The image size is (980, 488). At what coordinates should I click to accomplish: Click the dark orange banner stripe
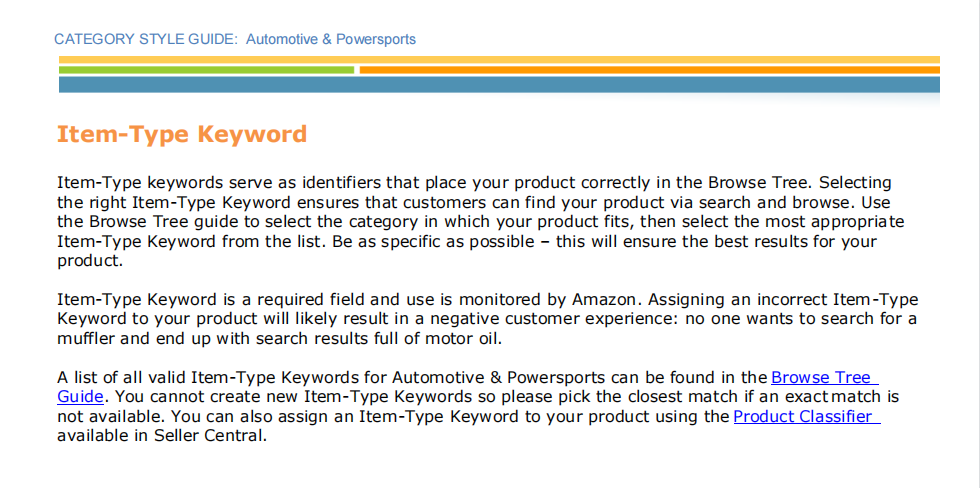[x=649, y=69]
